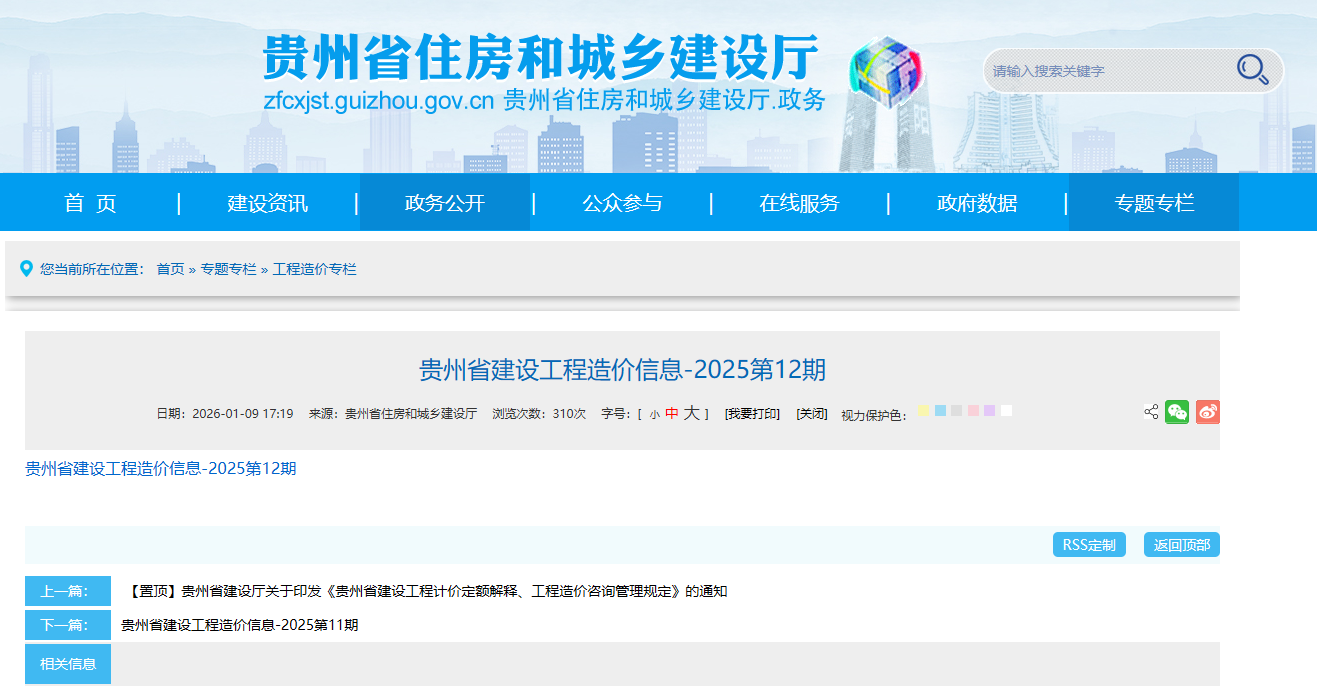Click the generic share icon

[x=1151, y=412]
